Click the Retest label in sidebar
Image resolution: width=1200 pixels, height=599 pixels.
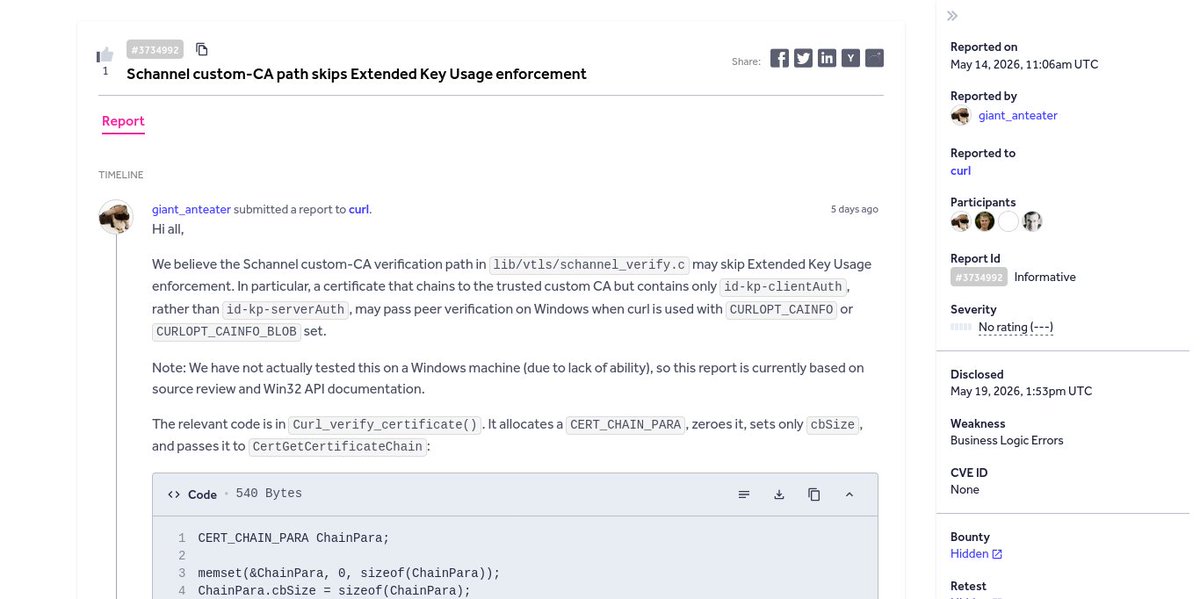tap(968, 586)
